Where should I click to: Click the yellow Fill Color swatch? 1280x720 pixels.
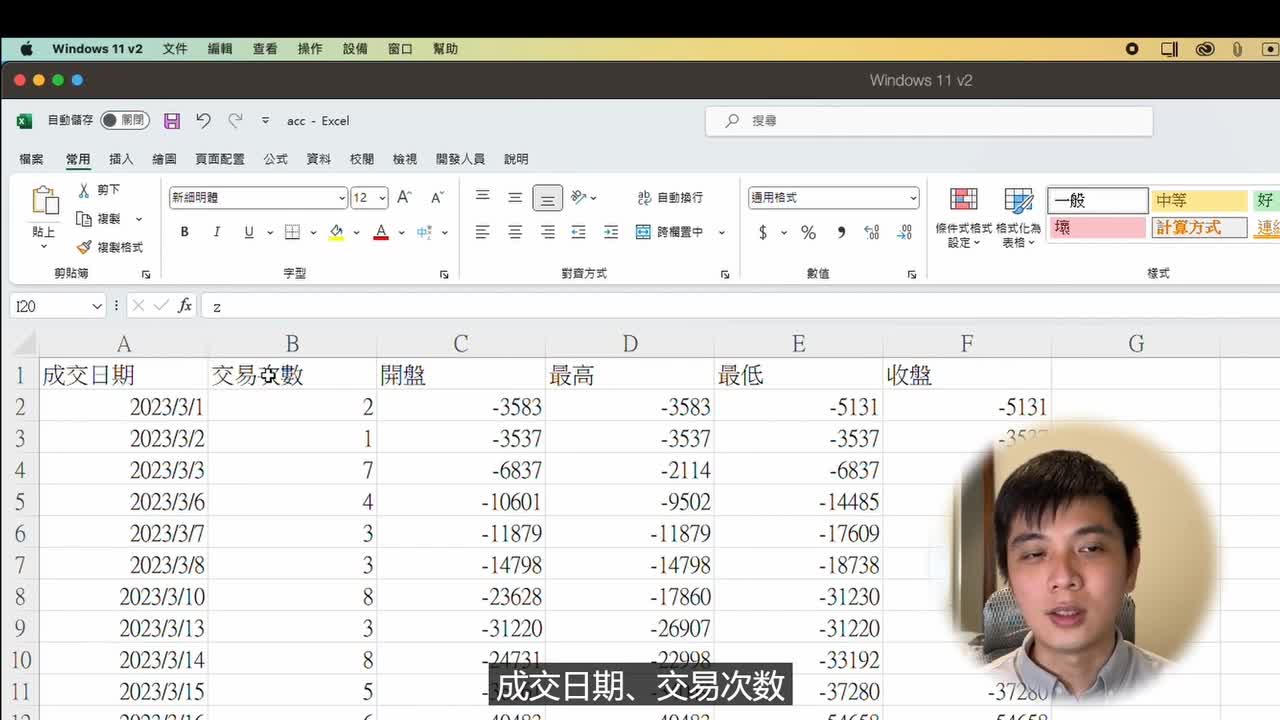coord(336,232)
